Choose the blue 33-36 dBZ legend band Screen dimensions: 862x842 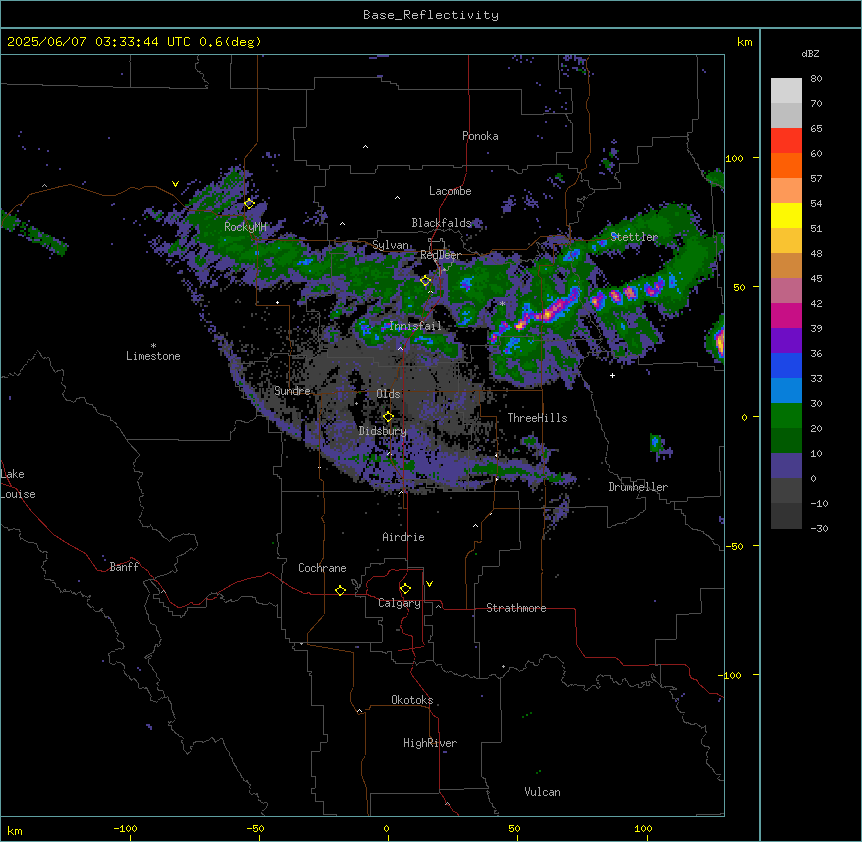click(786, 365)
